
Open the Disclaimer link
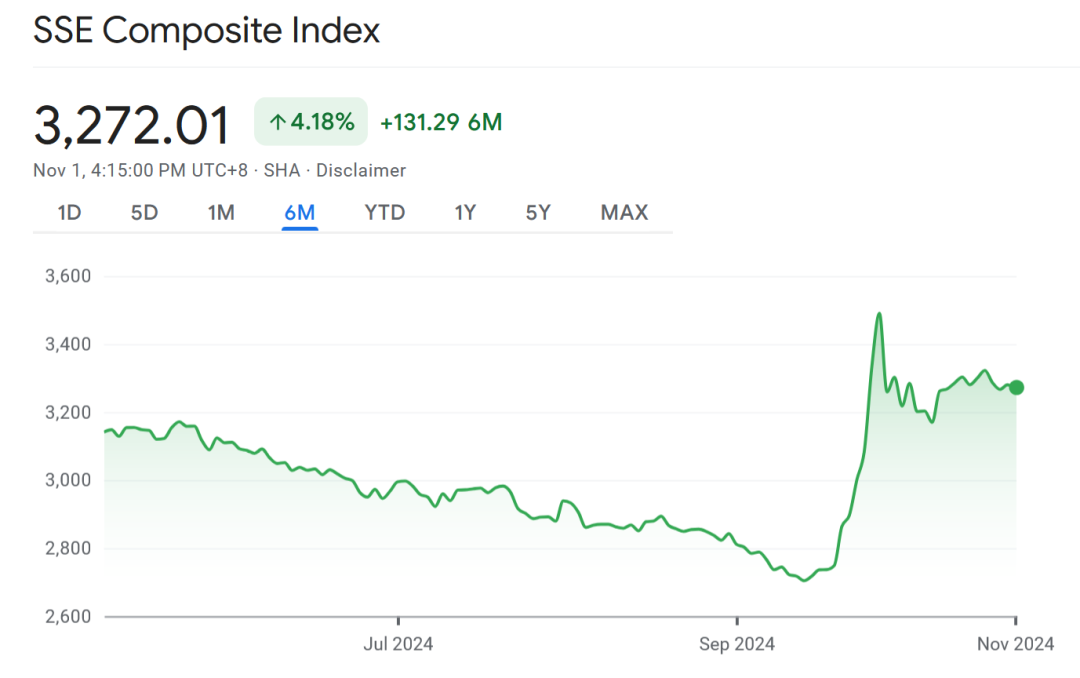pyautogui.click(x=361, y=170)
